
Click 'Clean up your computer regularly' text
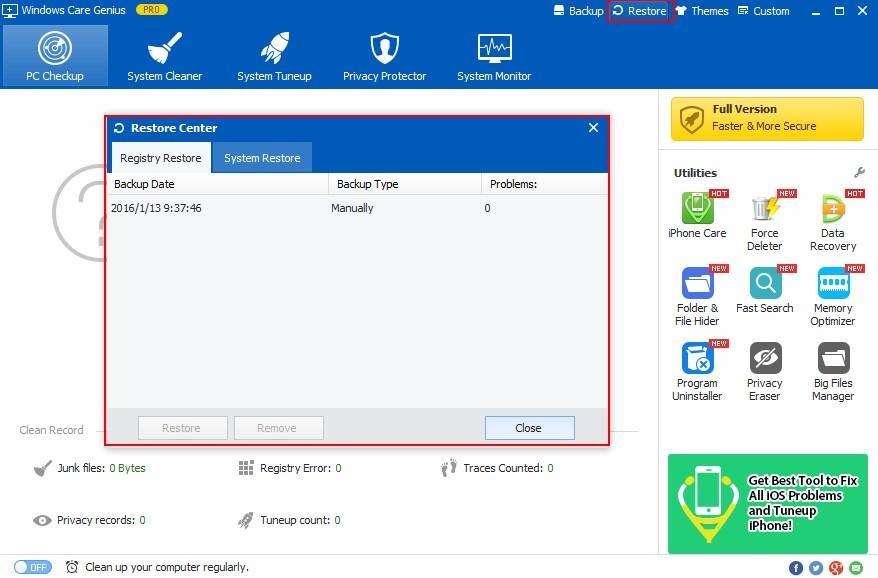point(167,567)
